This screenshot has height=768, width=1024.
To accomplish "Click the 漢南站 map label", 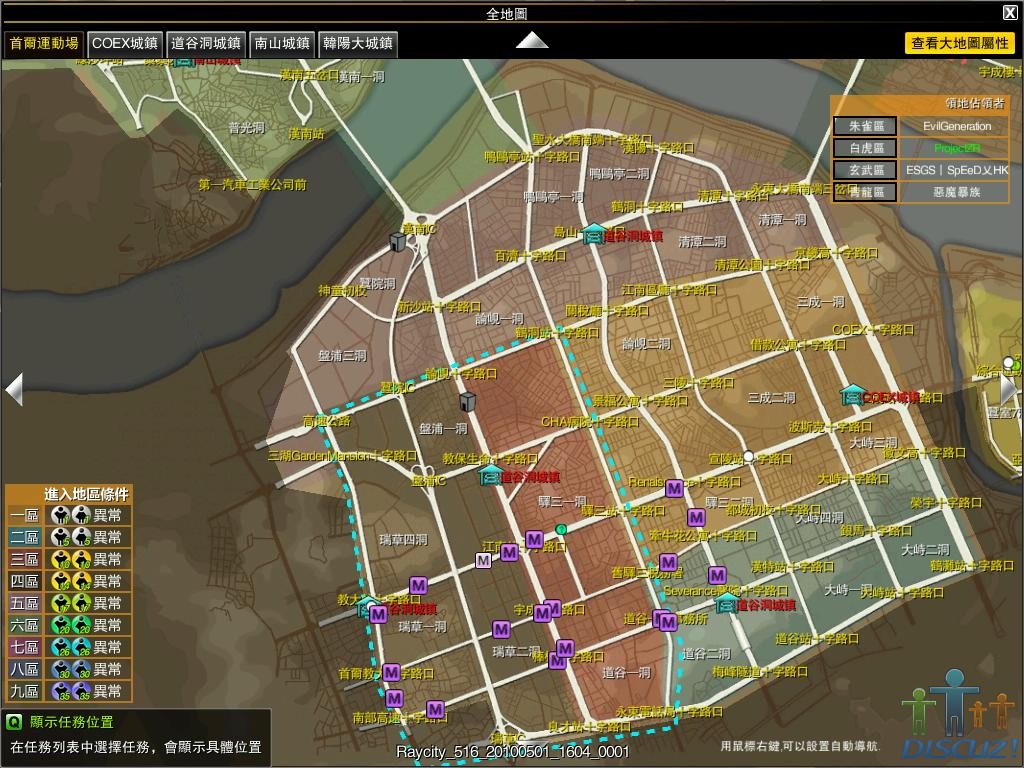I will click(306, 134).
